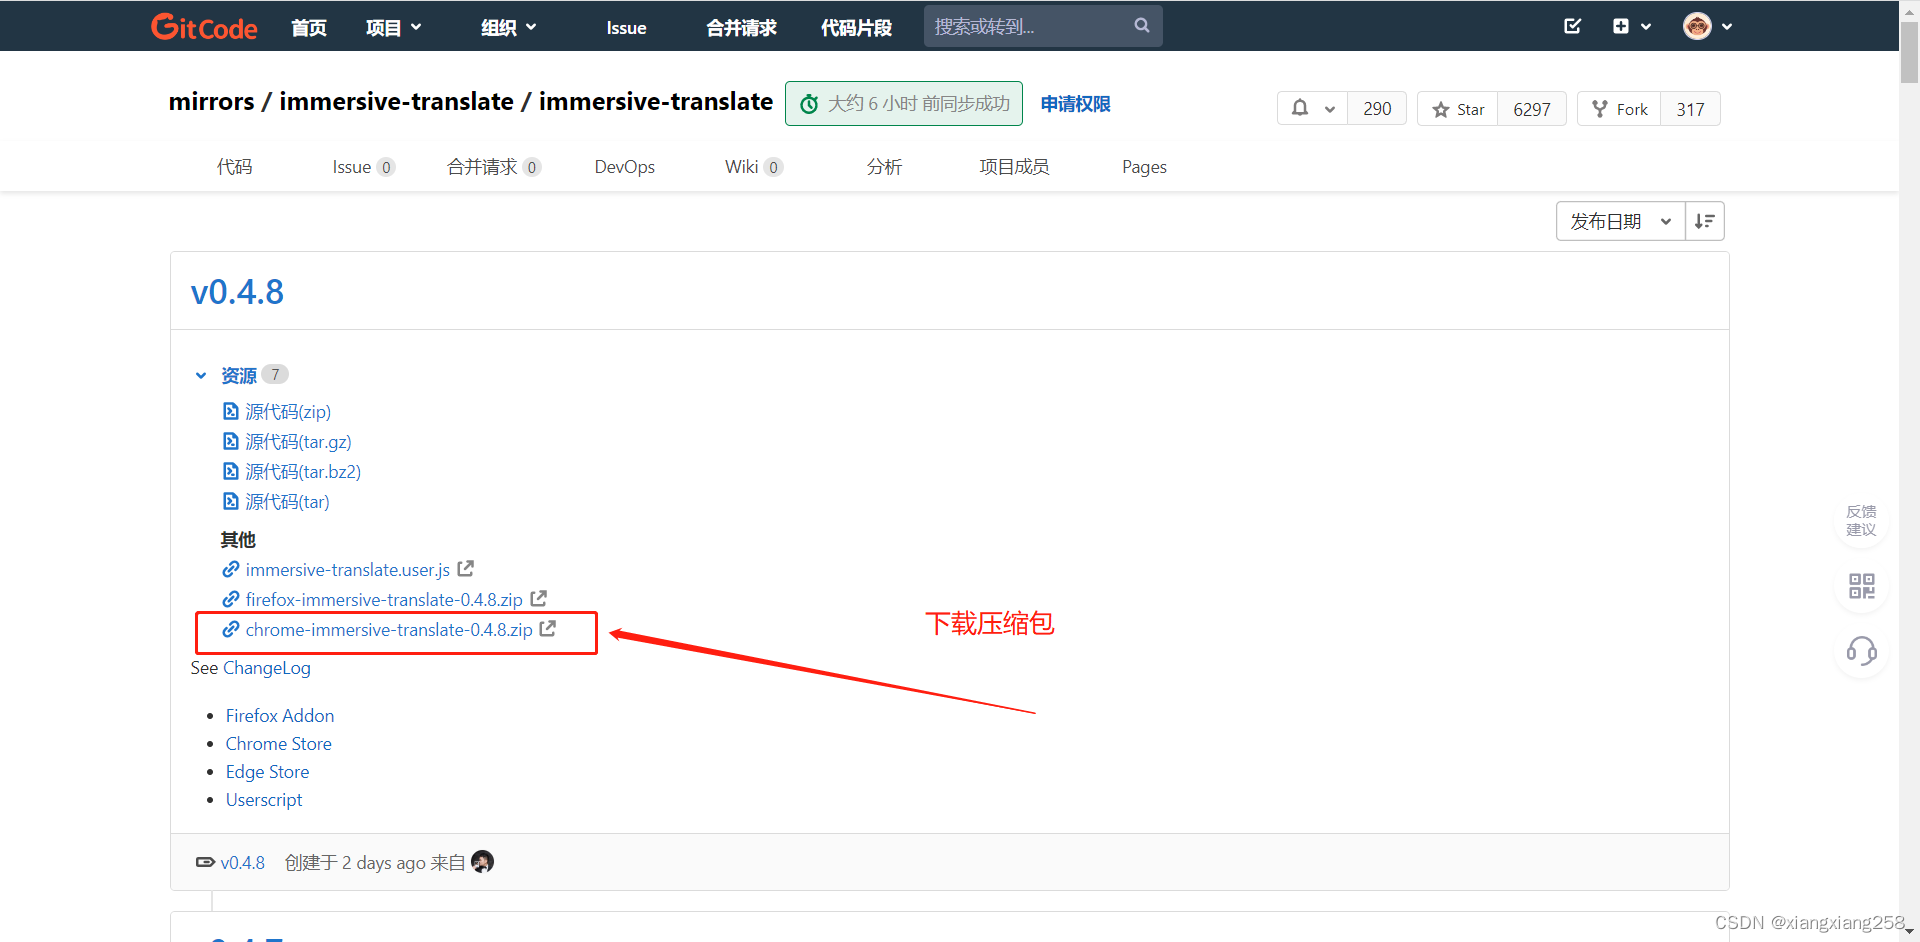The image size is (1920, 942).
Task: Go to 首页 in the navbar
Action: click(309, 27)
